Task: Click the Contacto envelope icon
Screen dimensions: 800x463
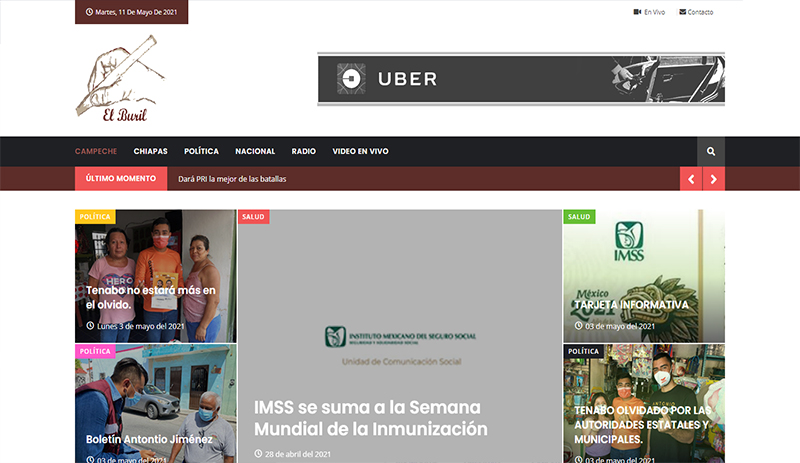Action: click(x=683, y=12)
